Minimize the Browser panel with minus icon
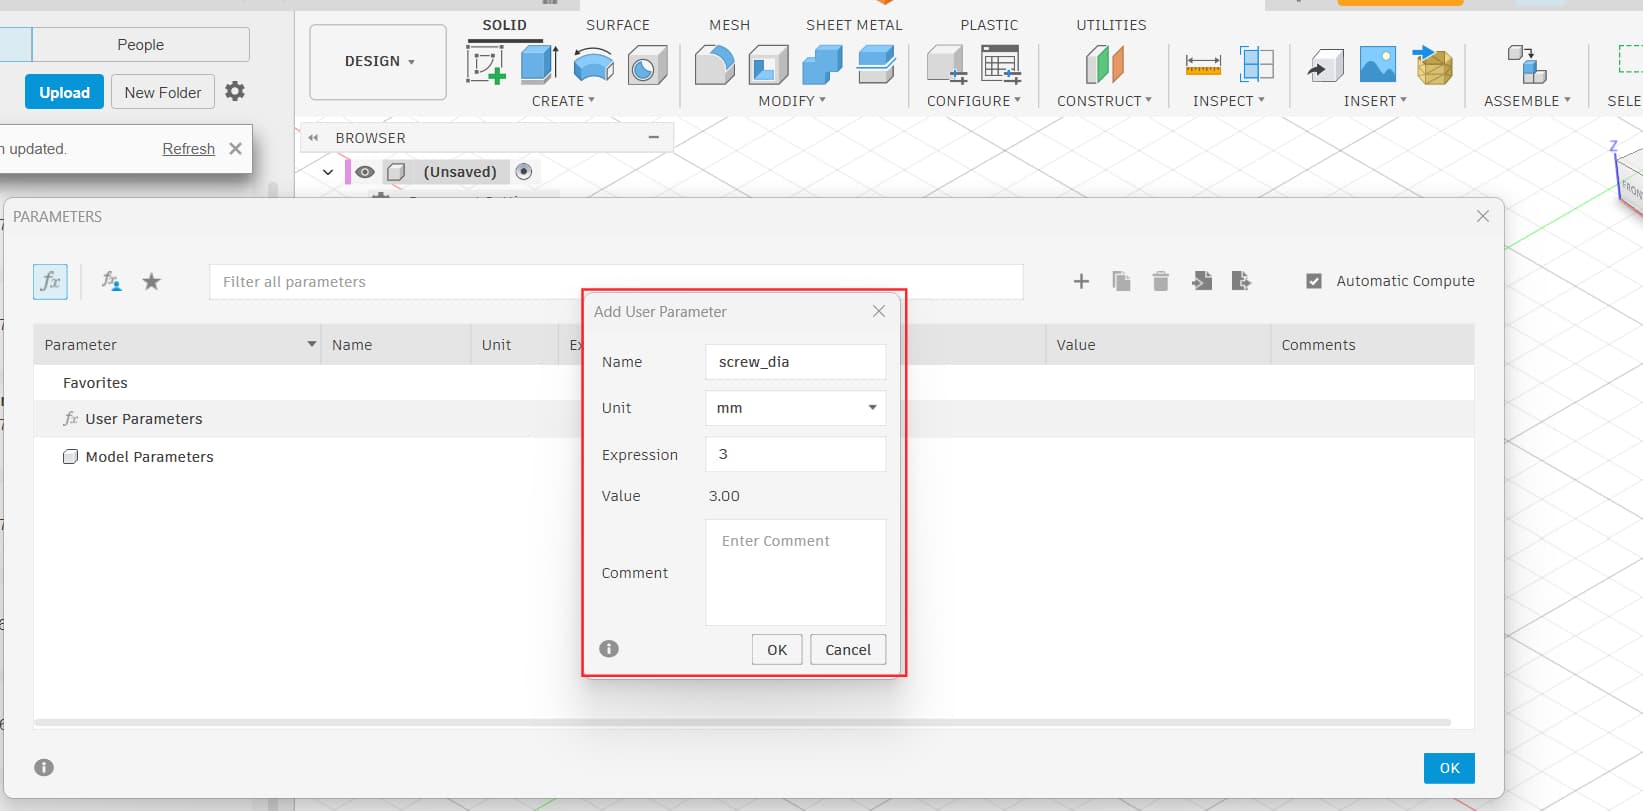The height and width of the screenshot is (811, 1643). (x=654, y=137)
